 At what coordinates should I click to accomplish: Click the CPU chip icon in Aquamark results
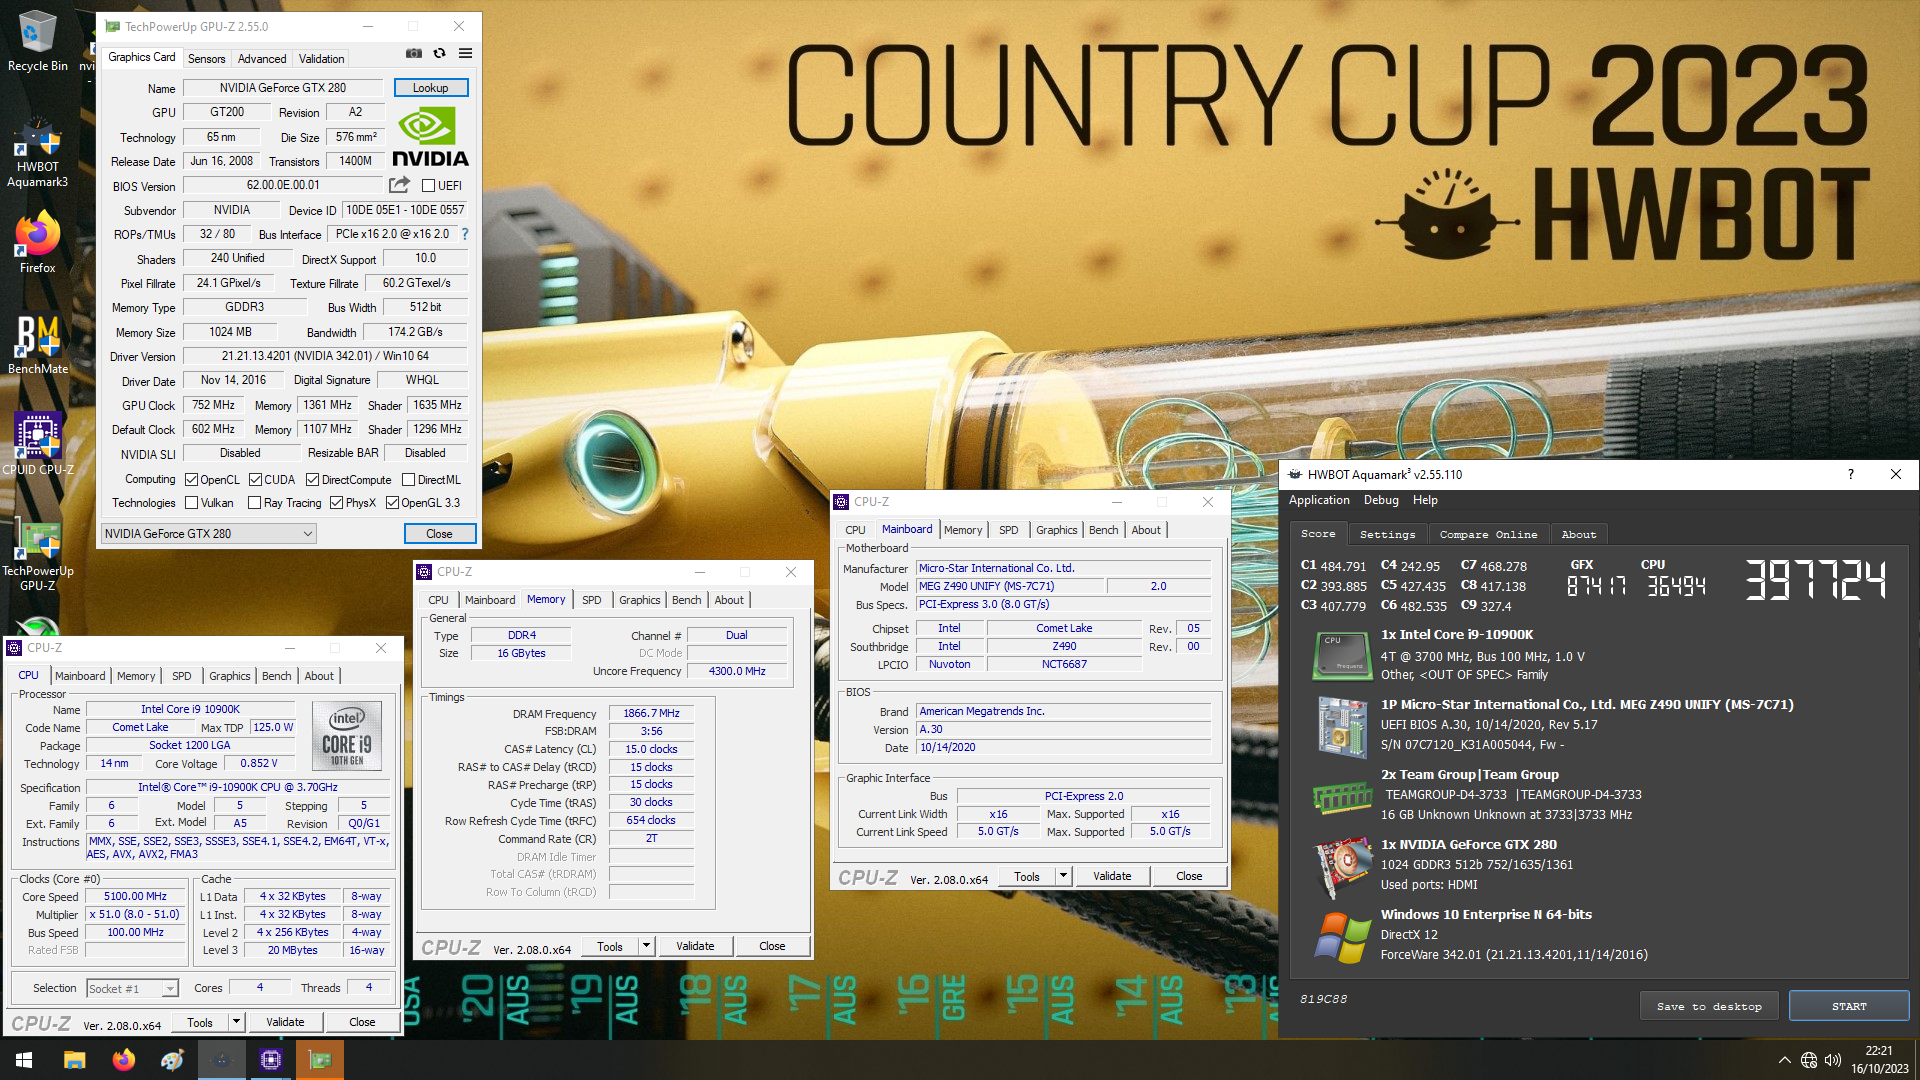tap(1342, 654)
